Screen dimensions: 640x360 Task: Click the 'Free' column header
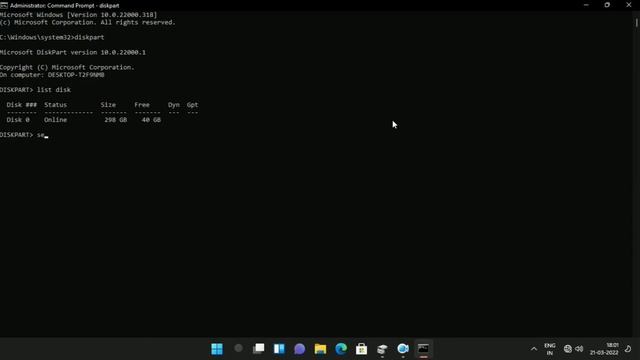tap(142, 105)
